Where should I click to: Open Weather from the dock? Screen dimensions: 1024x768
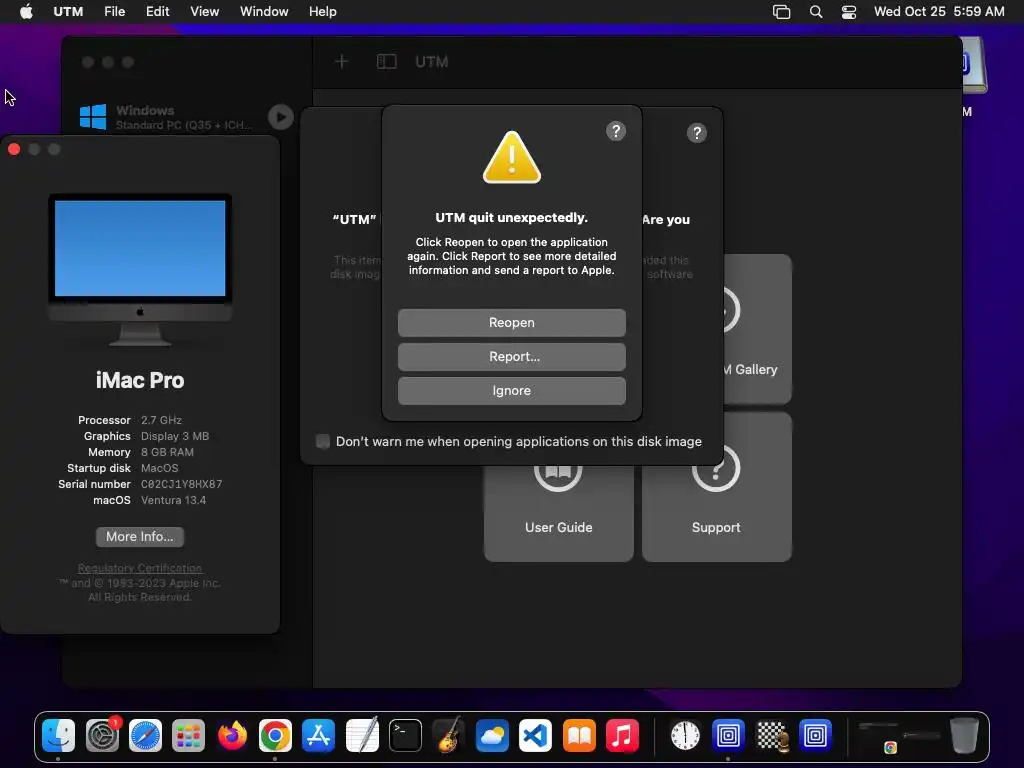tap(492, 736)
